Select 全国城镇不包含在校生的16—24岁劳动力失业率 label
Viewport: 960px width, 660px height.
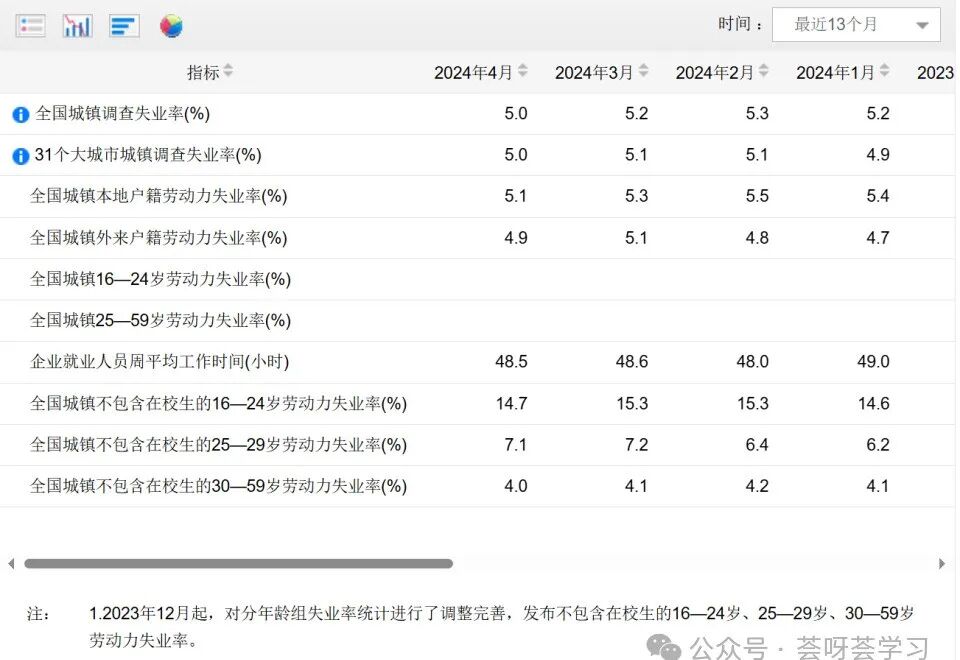point(219,403)
